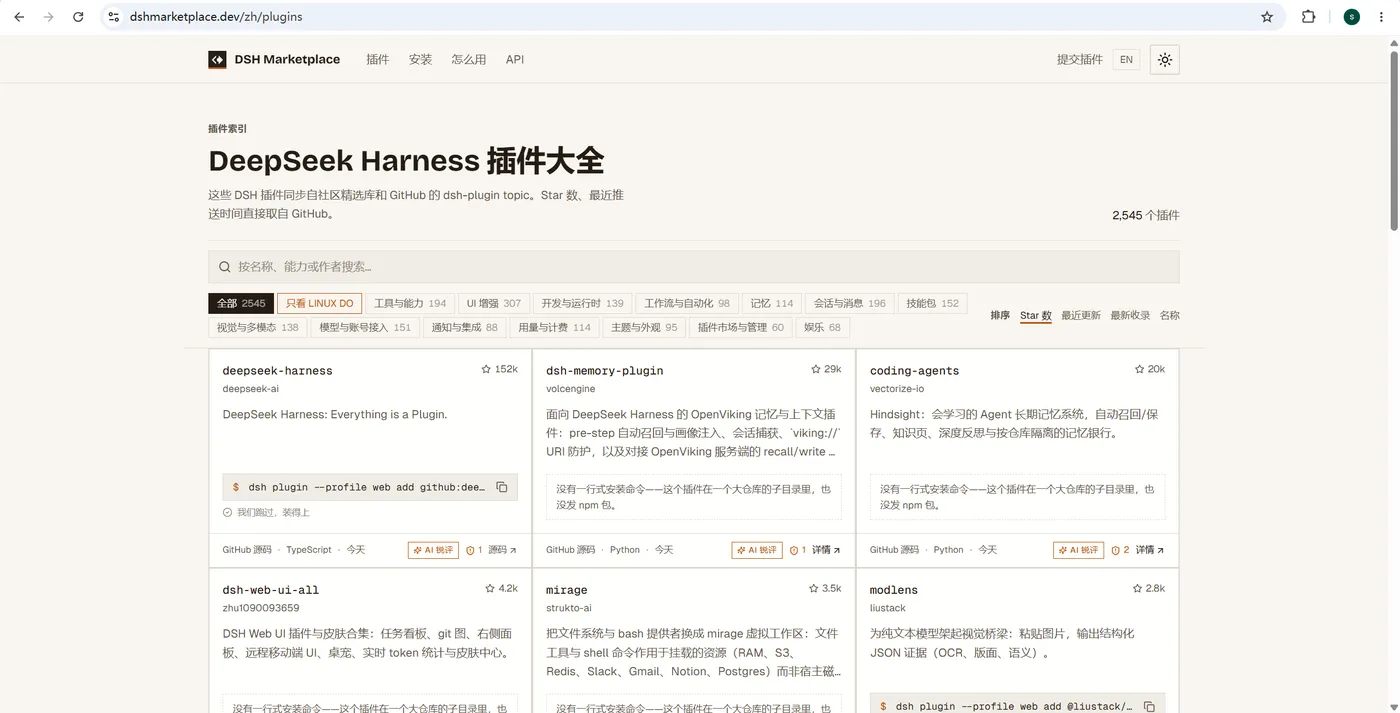The height and width of the screenshot is (713, 1400).
Task: Filter by UI 增强 category
Action: click(x=494, y=303)
